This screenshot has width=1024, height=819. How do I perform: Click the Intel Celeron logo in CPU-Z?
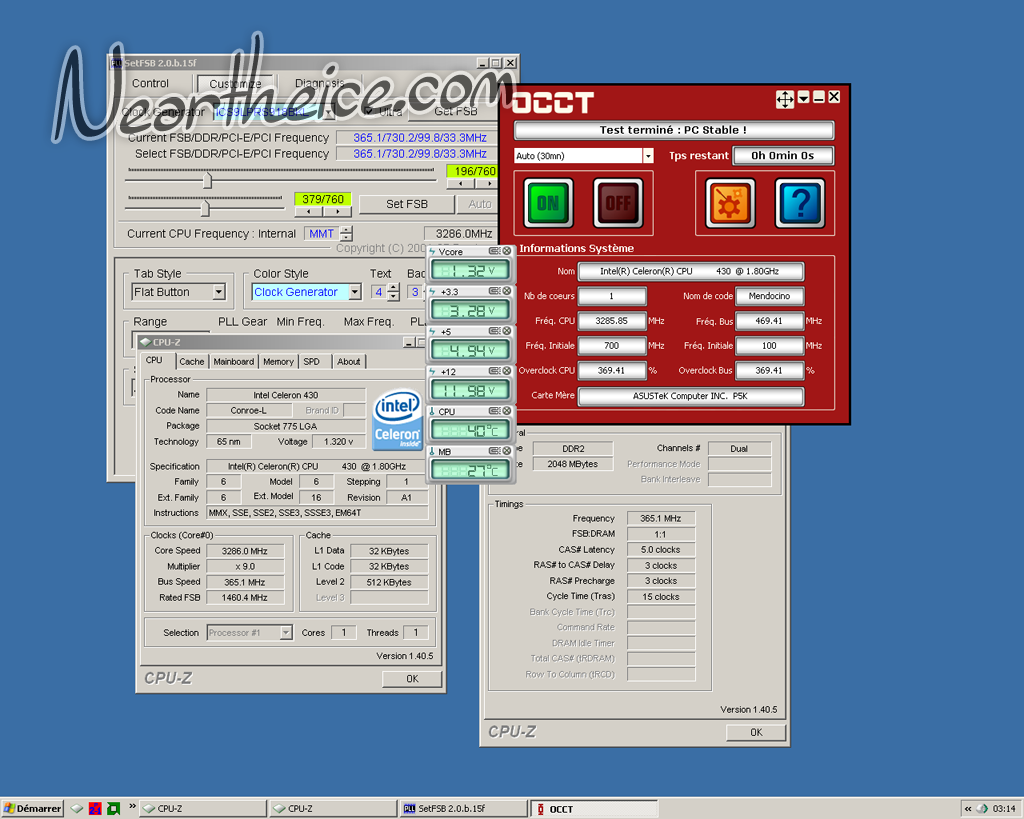[x=397, y=421]
